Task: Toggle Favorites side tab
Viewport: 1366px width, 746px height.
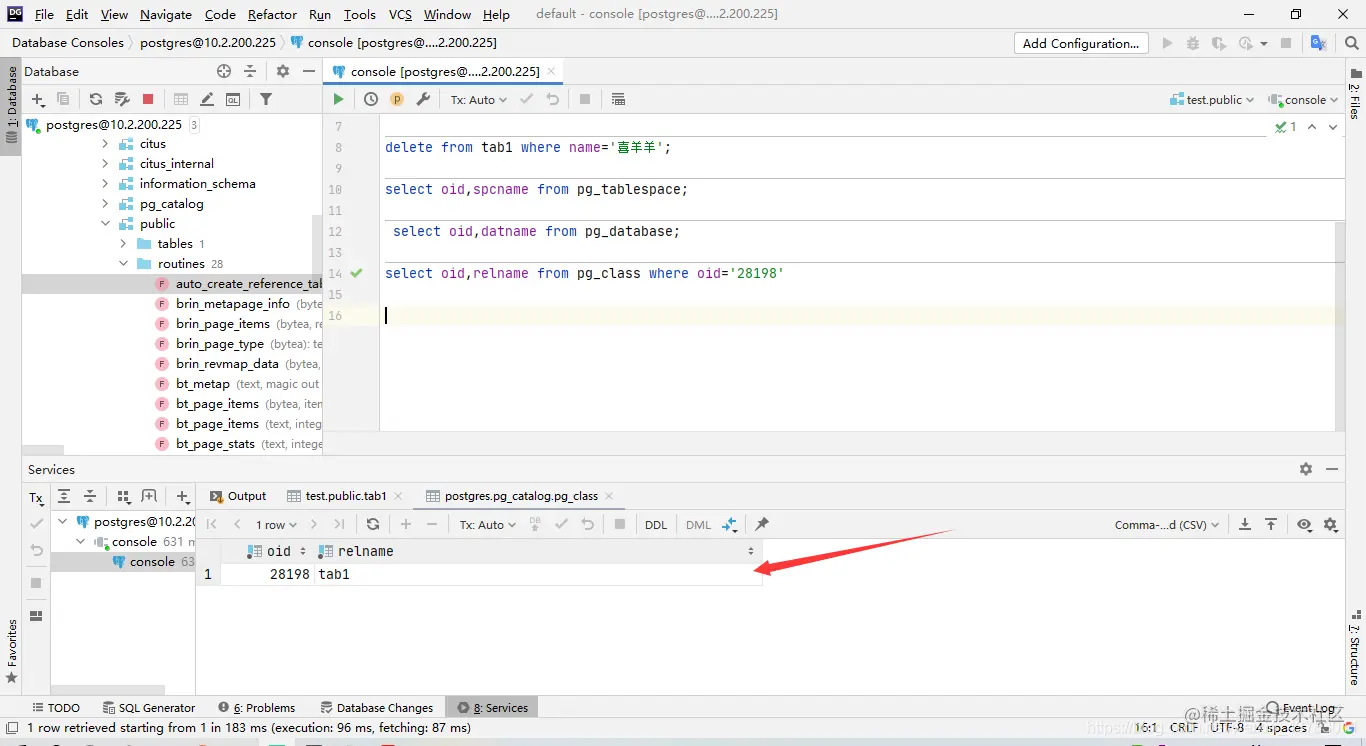Action: 12,650
